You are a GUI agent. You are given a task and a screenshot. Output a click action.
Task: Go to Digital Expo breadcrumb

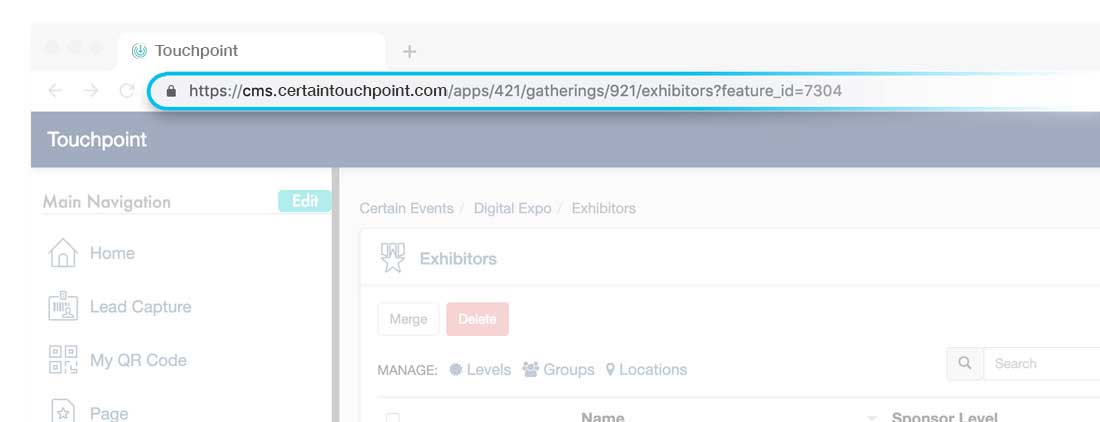(512, 208)
